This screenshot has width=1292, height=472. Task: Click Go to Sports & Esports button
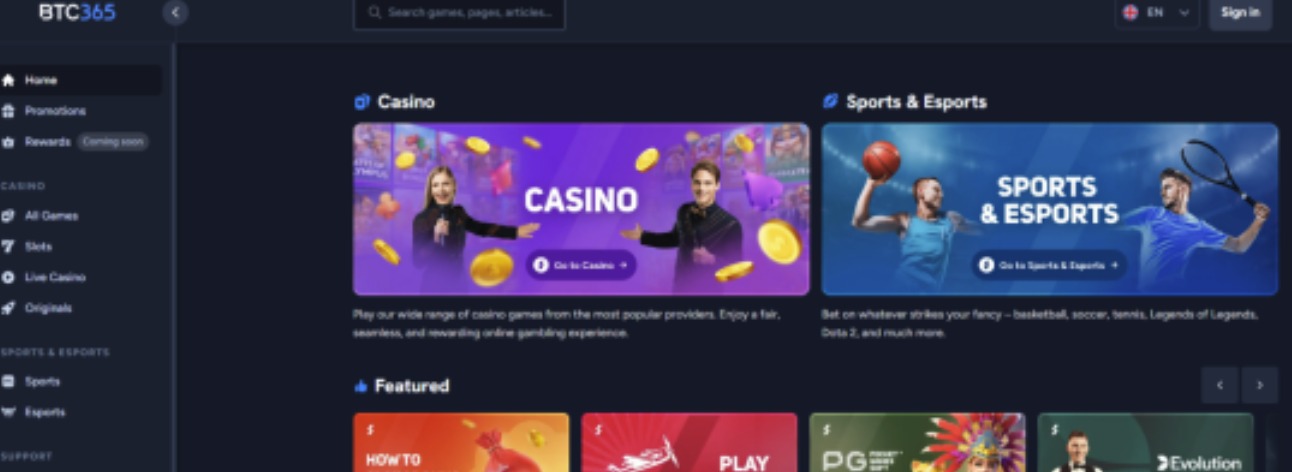1049,265
